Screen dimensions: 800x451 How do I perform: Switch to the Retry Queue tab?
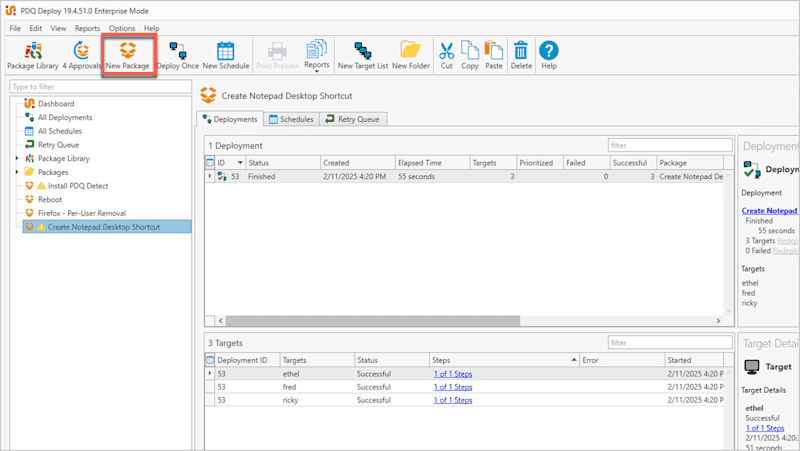[353, 119]
